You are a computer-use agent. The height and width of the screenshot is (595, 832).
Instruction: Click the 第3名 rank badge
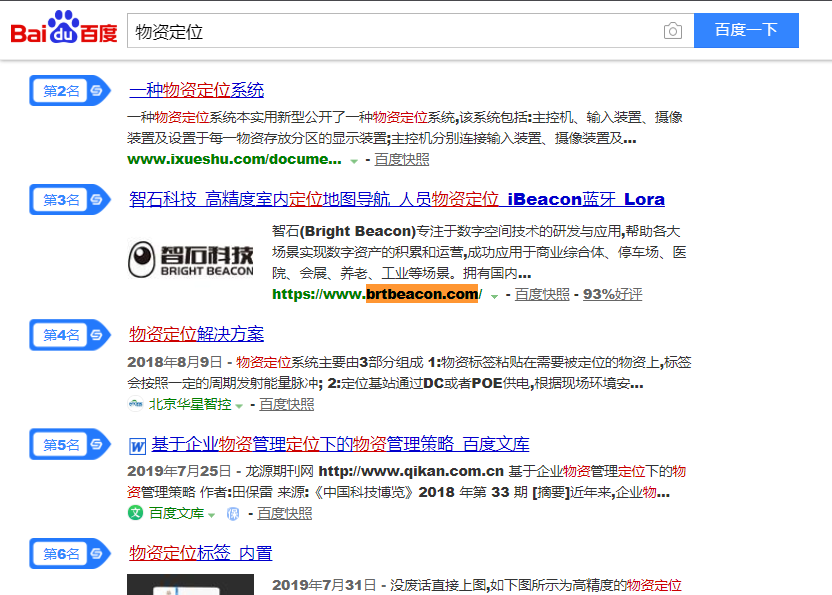pyautogui.click(x=70, y=200)
